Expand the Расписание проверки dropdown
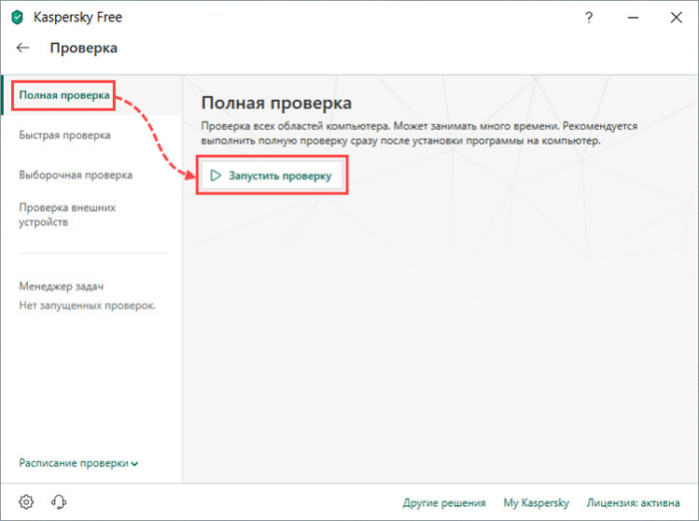Viewport: 699px width, 521px height. pos(78,463)
